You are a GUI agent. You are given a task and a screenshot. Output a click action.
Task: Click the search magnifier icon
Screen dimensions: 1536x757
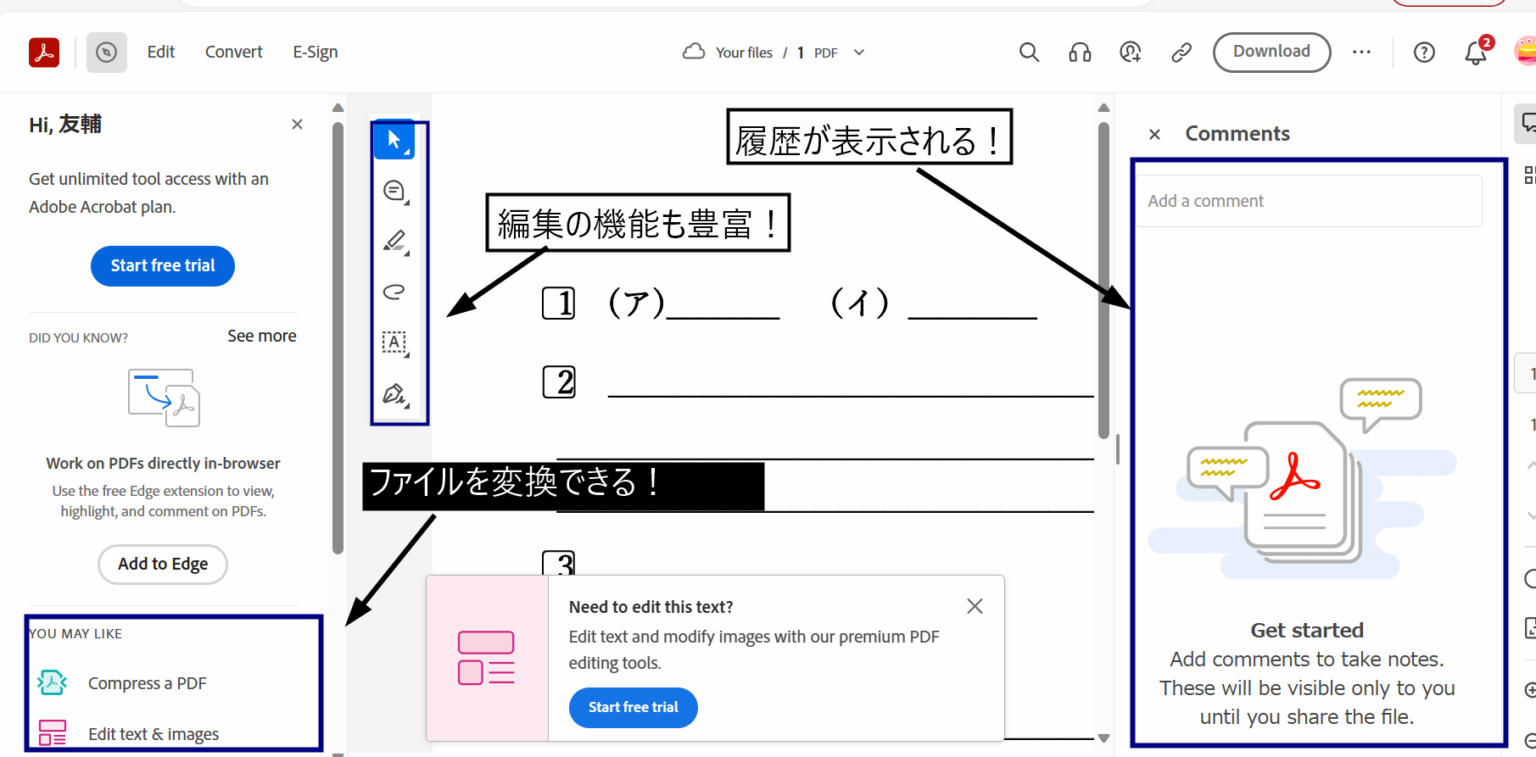(1029, 52)
